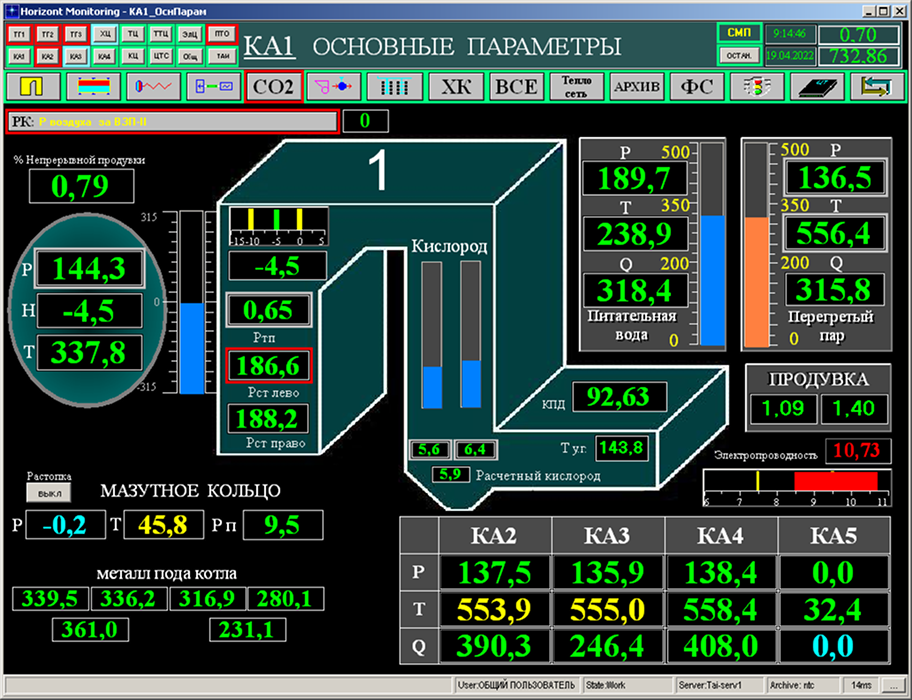Toggle the Растопка ВЫКЛ switch
Screen dimensions: 912x700
pyautogui.click(x=44, y=493)
